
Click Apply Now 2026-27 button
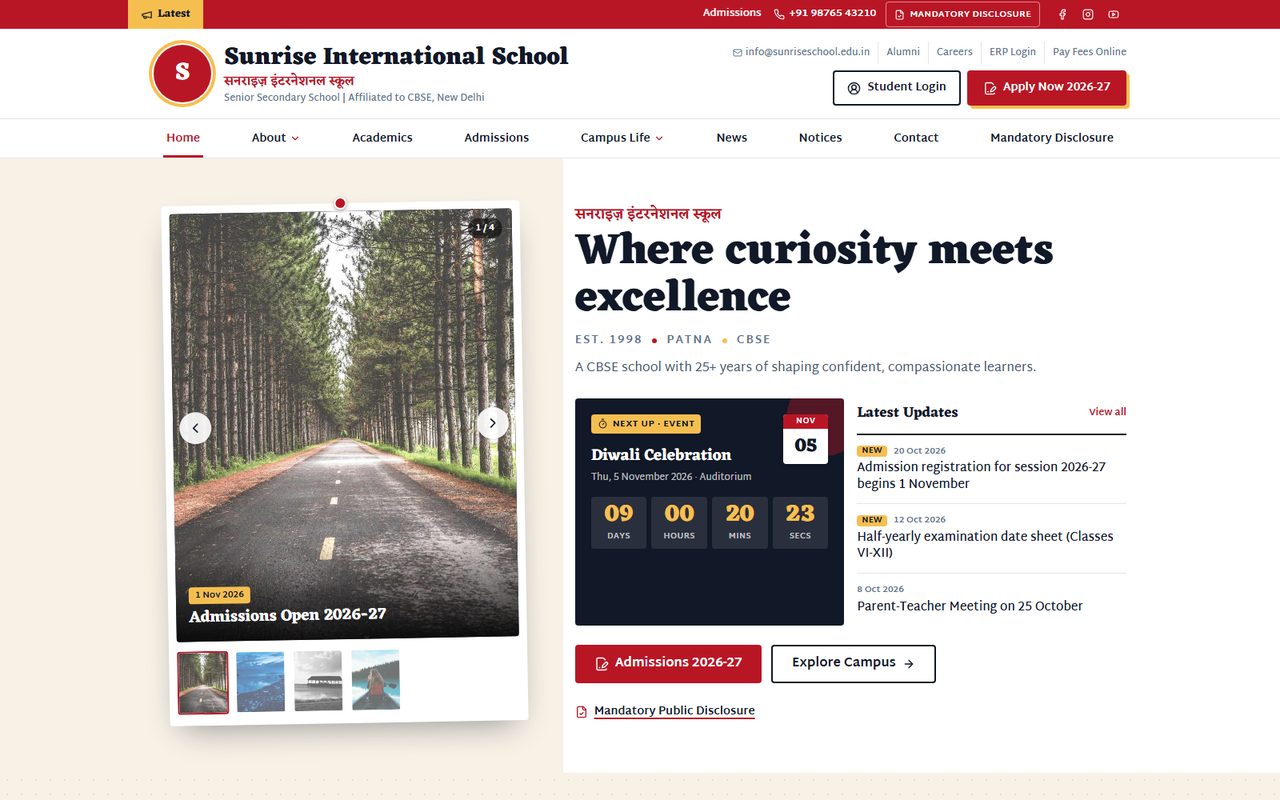click(x=1047, y=88)
